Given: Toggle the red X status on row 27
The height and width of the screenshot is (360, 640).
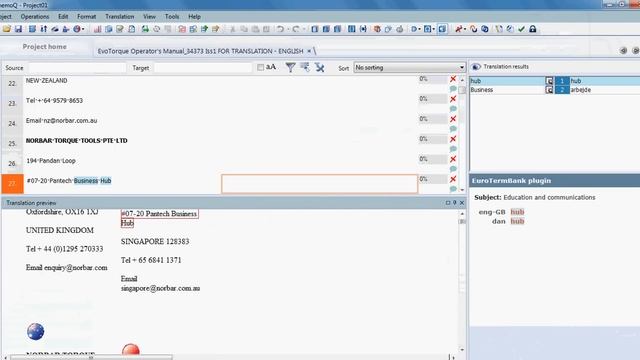Looking at the screenshot, I should (x=453, y=179).
